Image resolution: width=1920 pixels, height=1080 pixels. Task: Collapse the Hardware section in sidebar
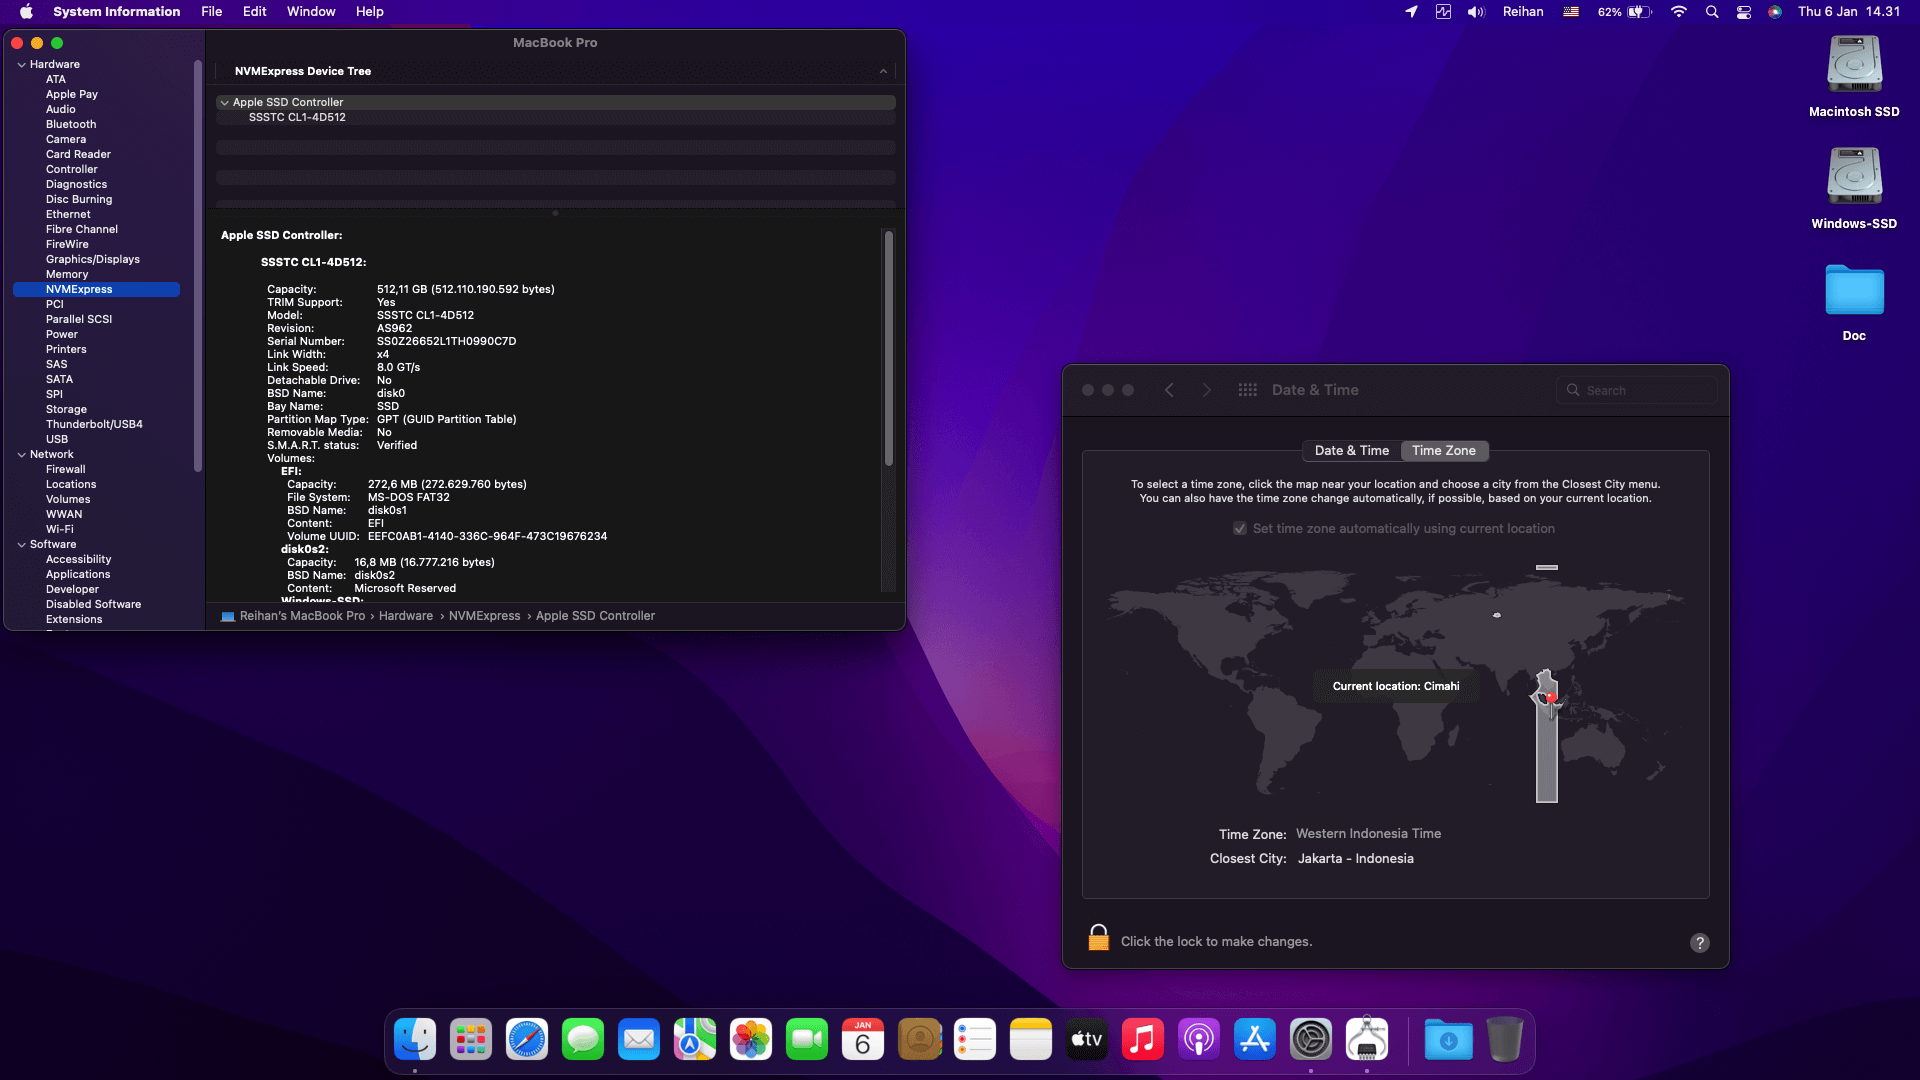coord(22,65)
